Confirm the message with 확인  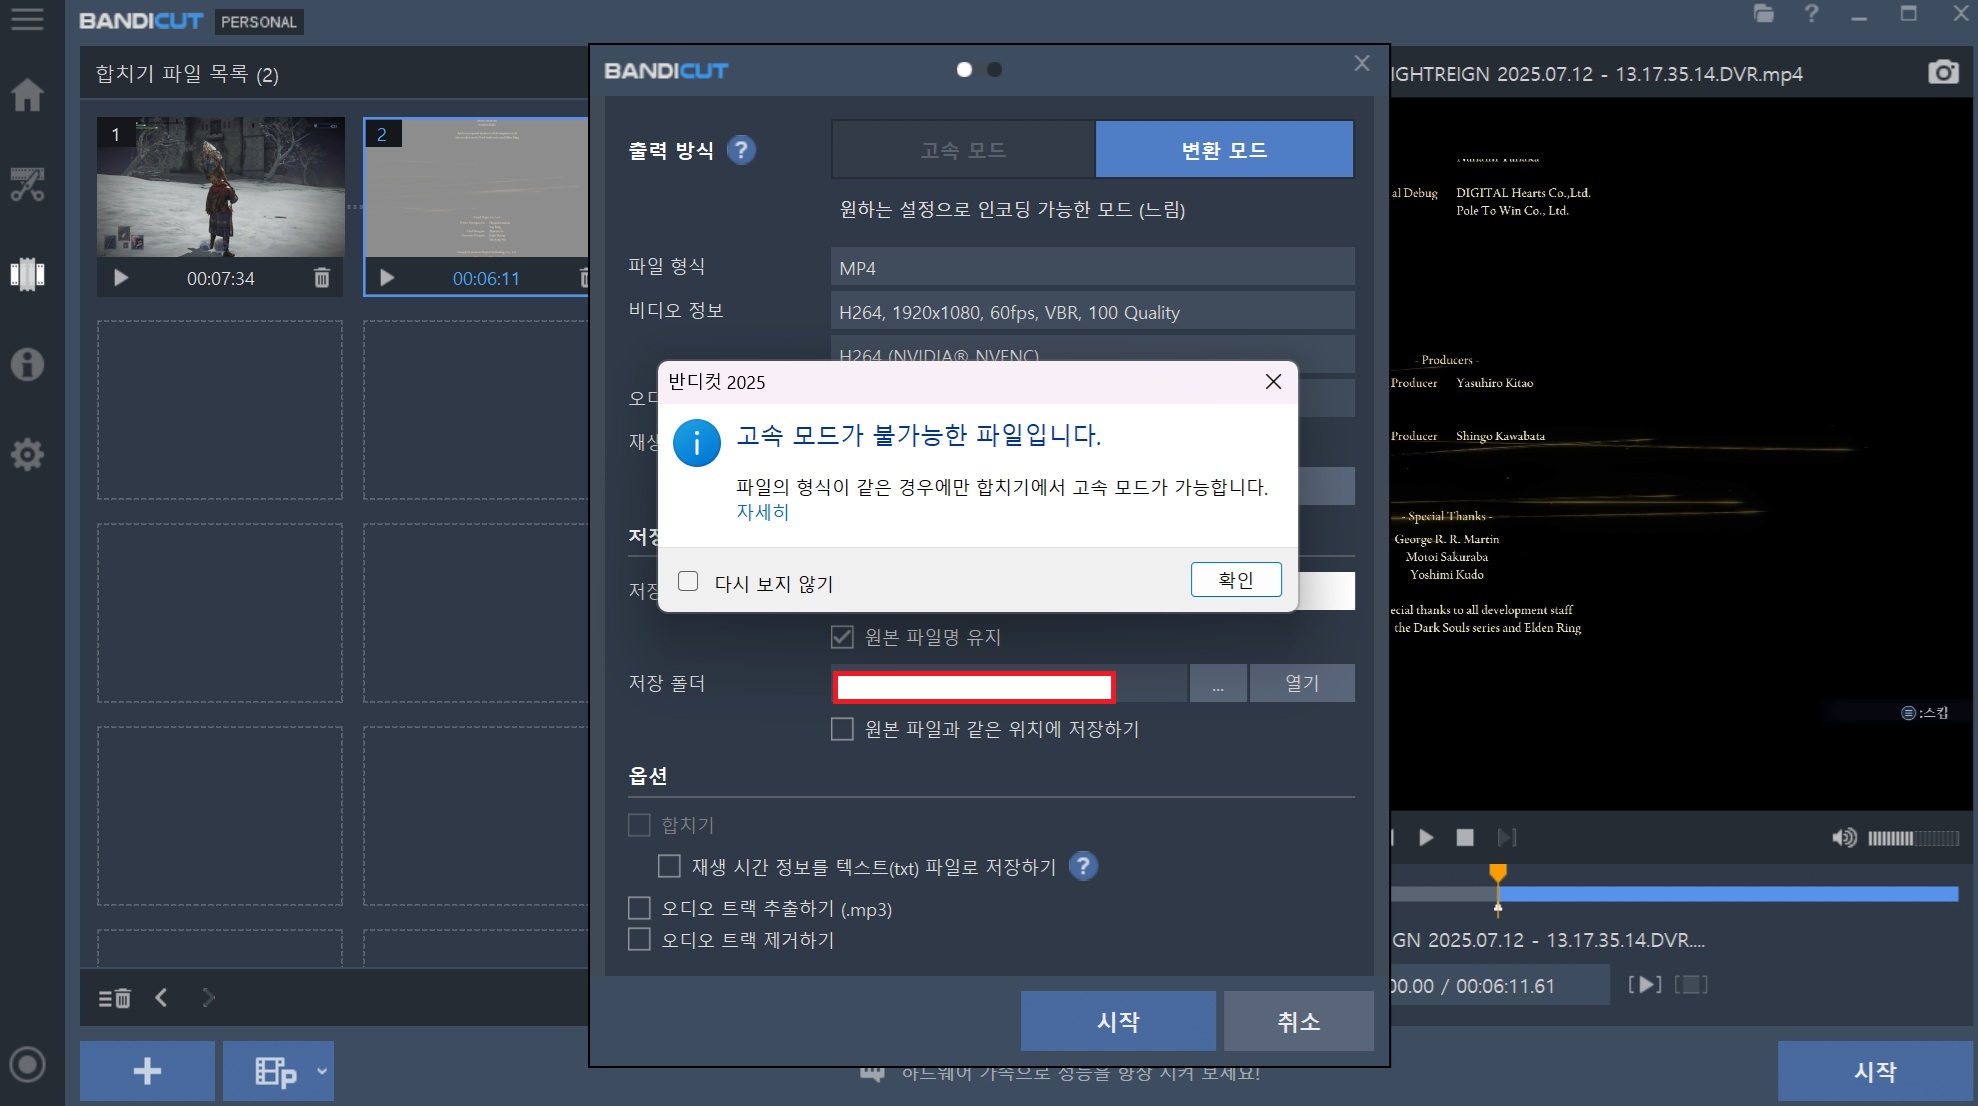pos(1236,580)
